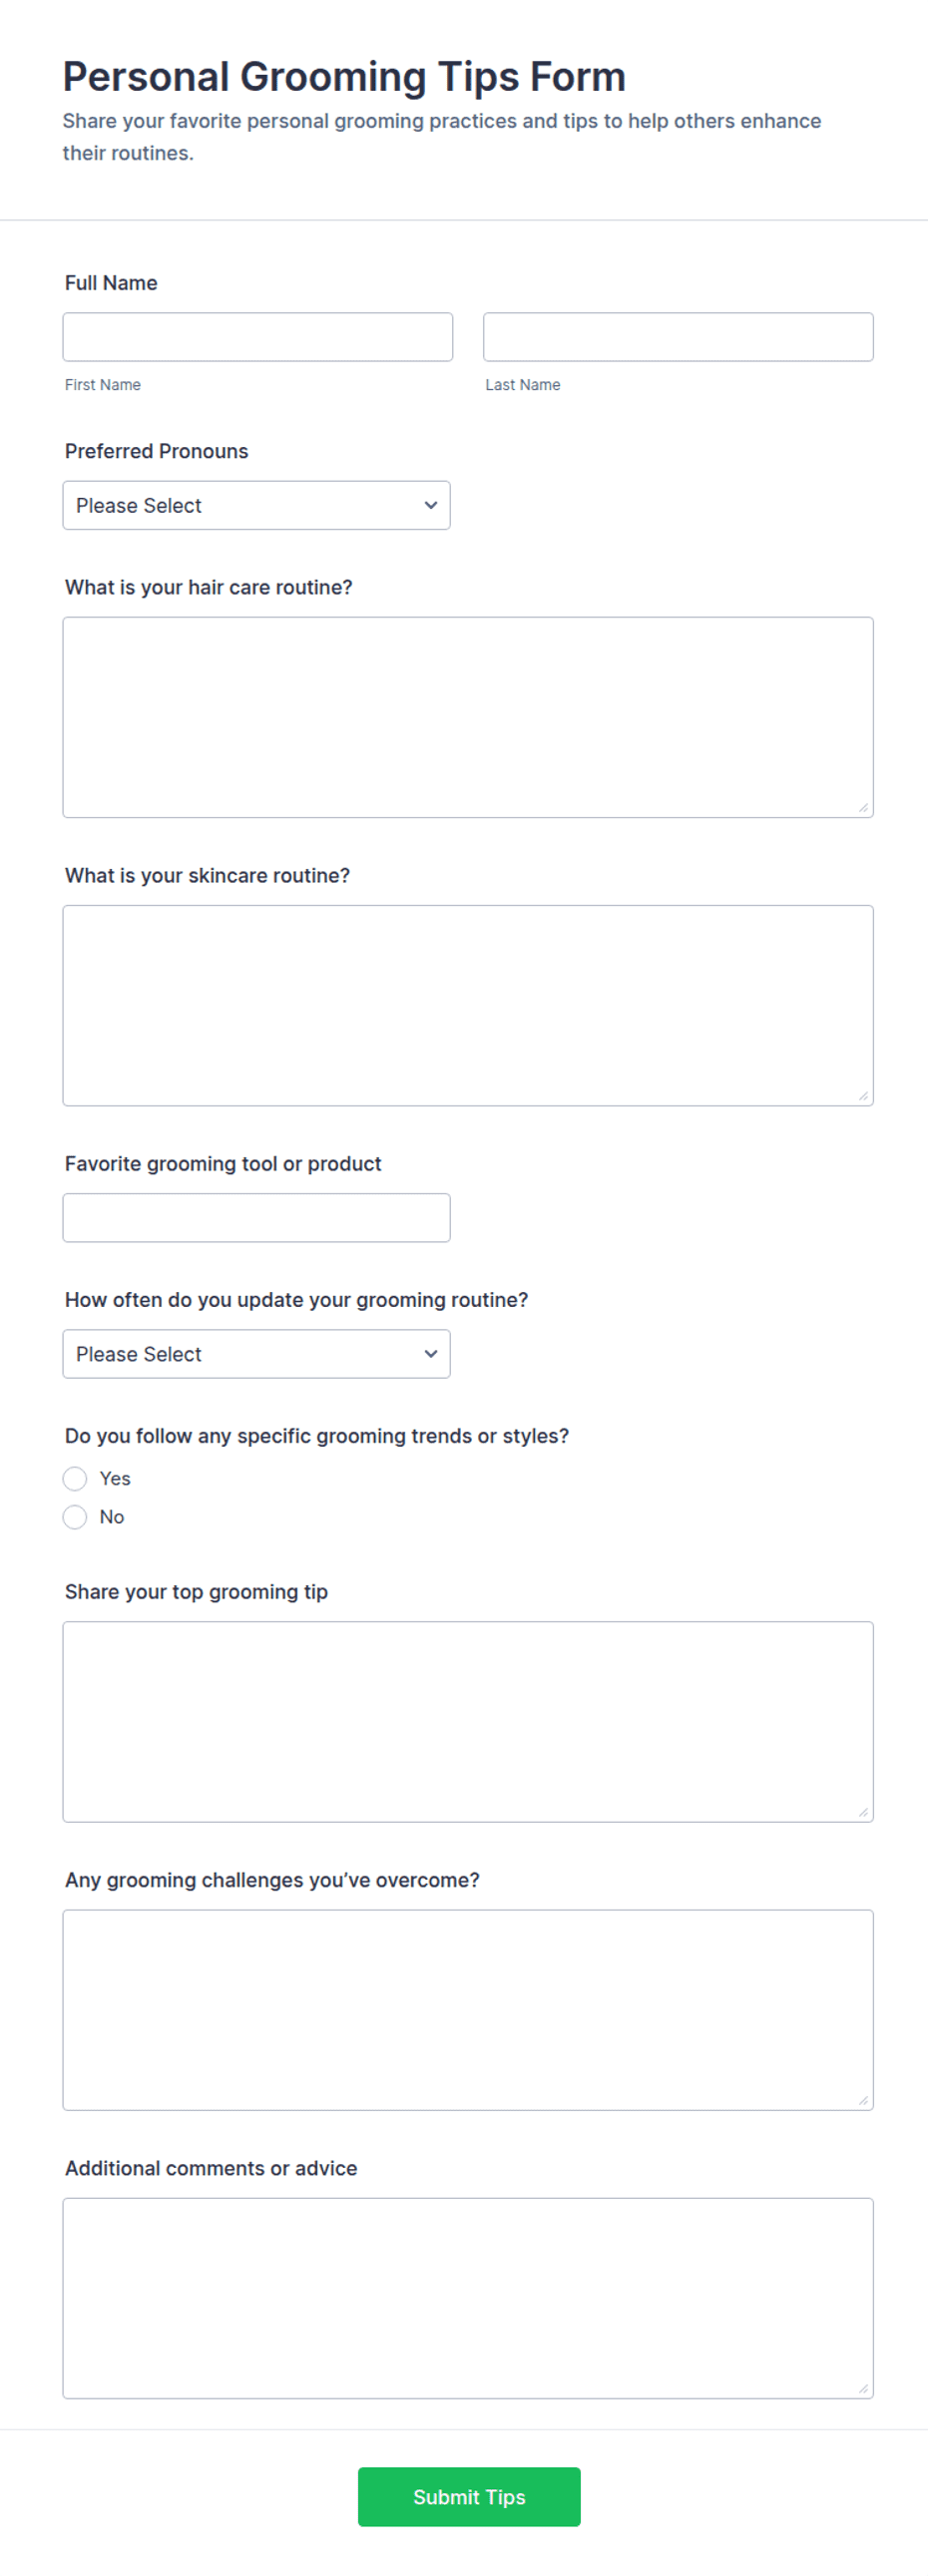Click the Last Name input field
This screenshot has width=928, height=2576.
point(678,337)
